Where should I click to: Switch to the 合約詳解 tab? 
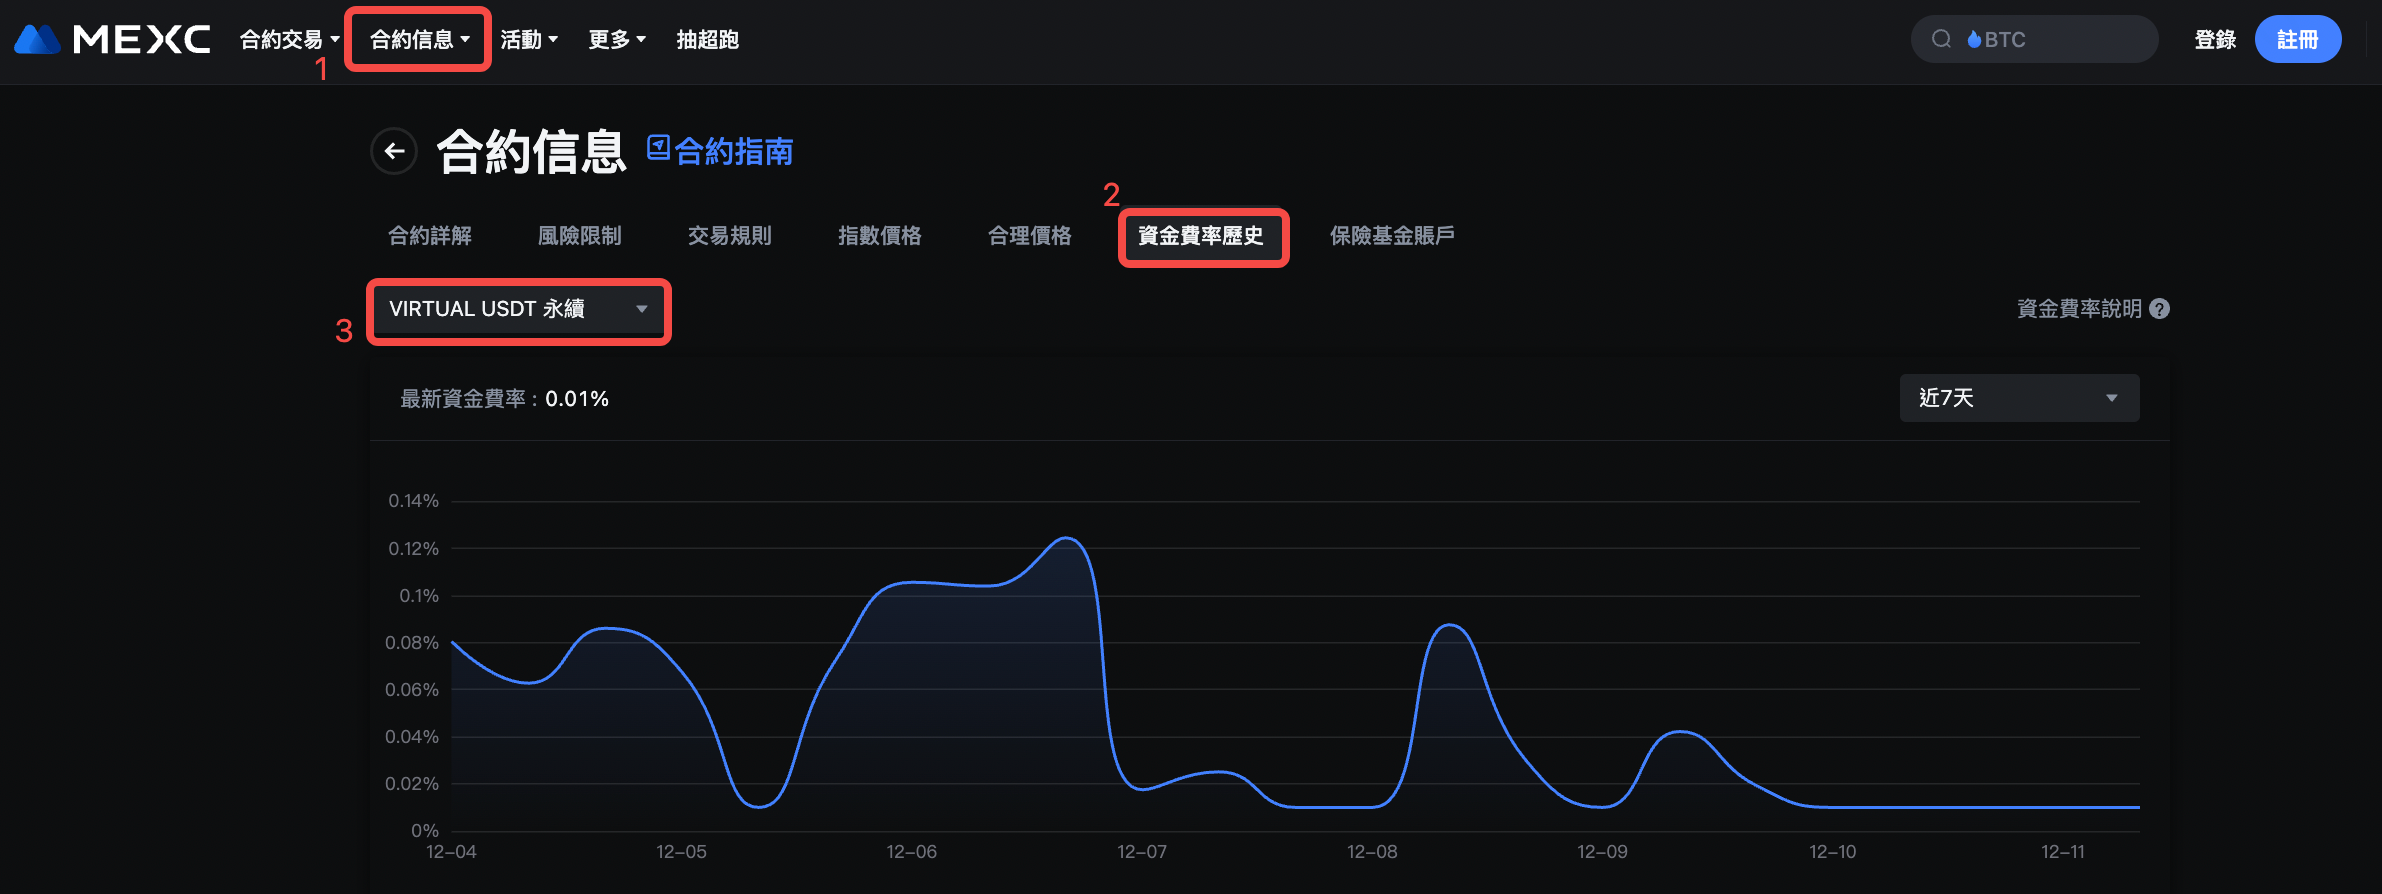tap(430, 236)
